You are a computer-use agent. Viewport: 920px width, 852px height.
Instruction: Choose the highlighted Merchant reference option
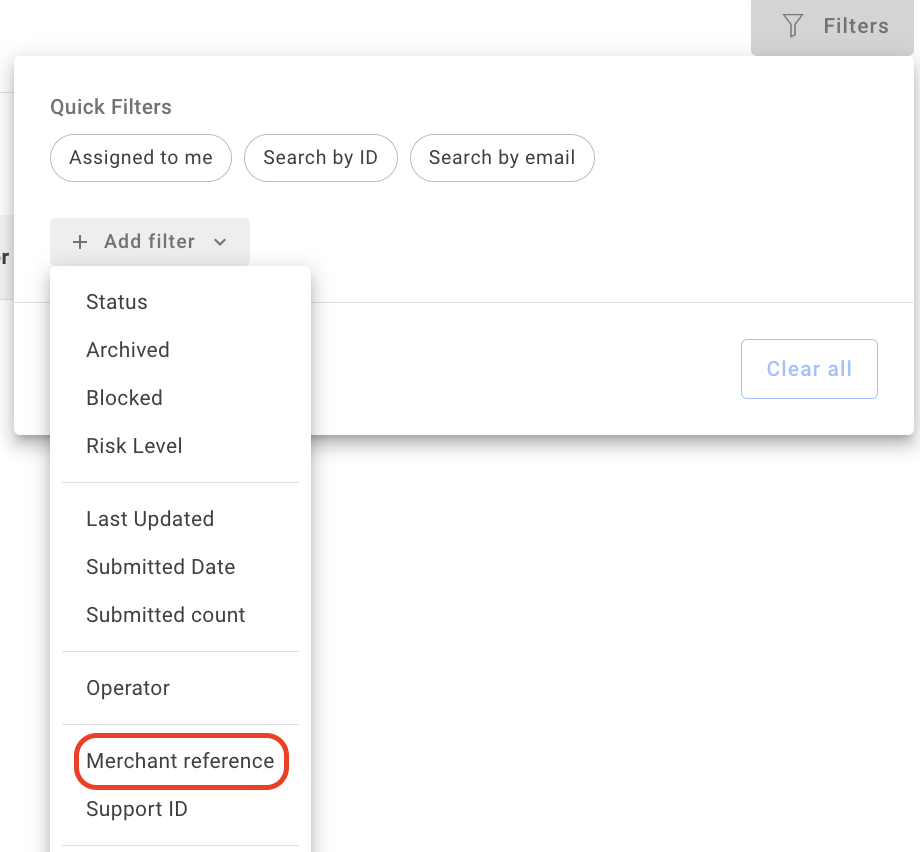click(x=181, y=761)
